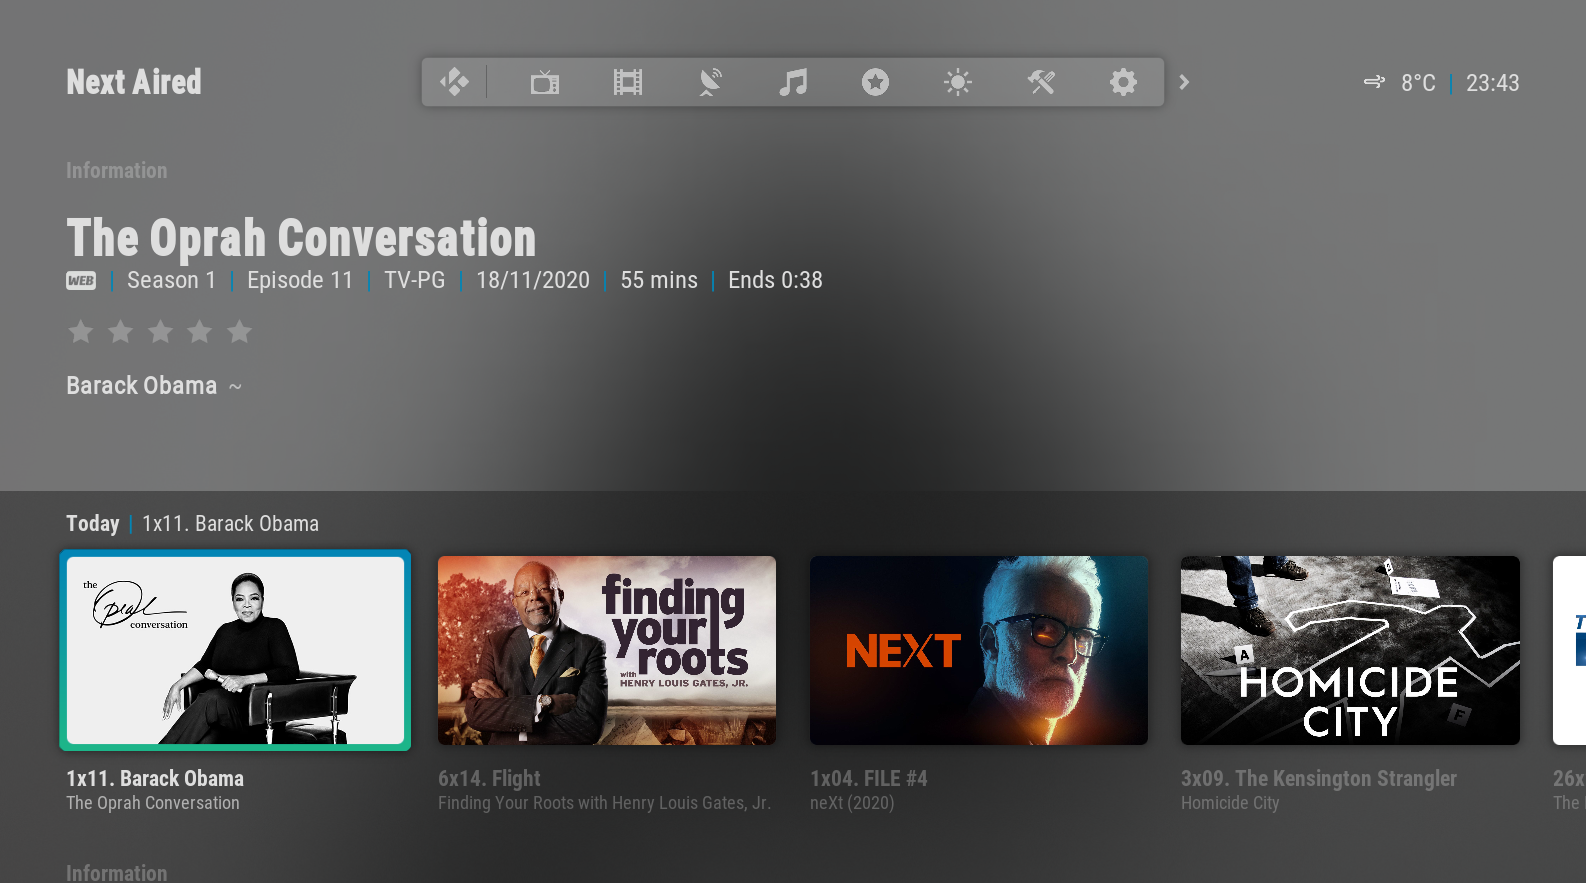Expand the top menu bar with the right chevron

coord(1184,82)
